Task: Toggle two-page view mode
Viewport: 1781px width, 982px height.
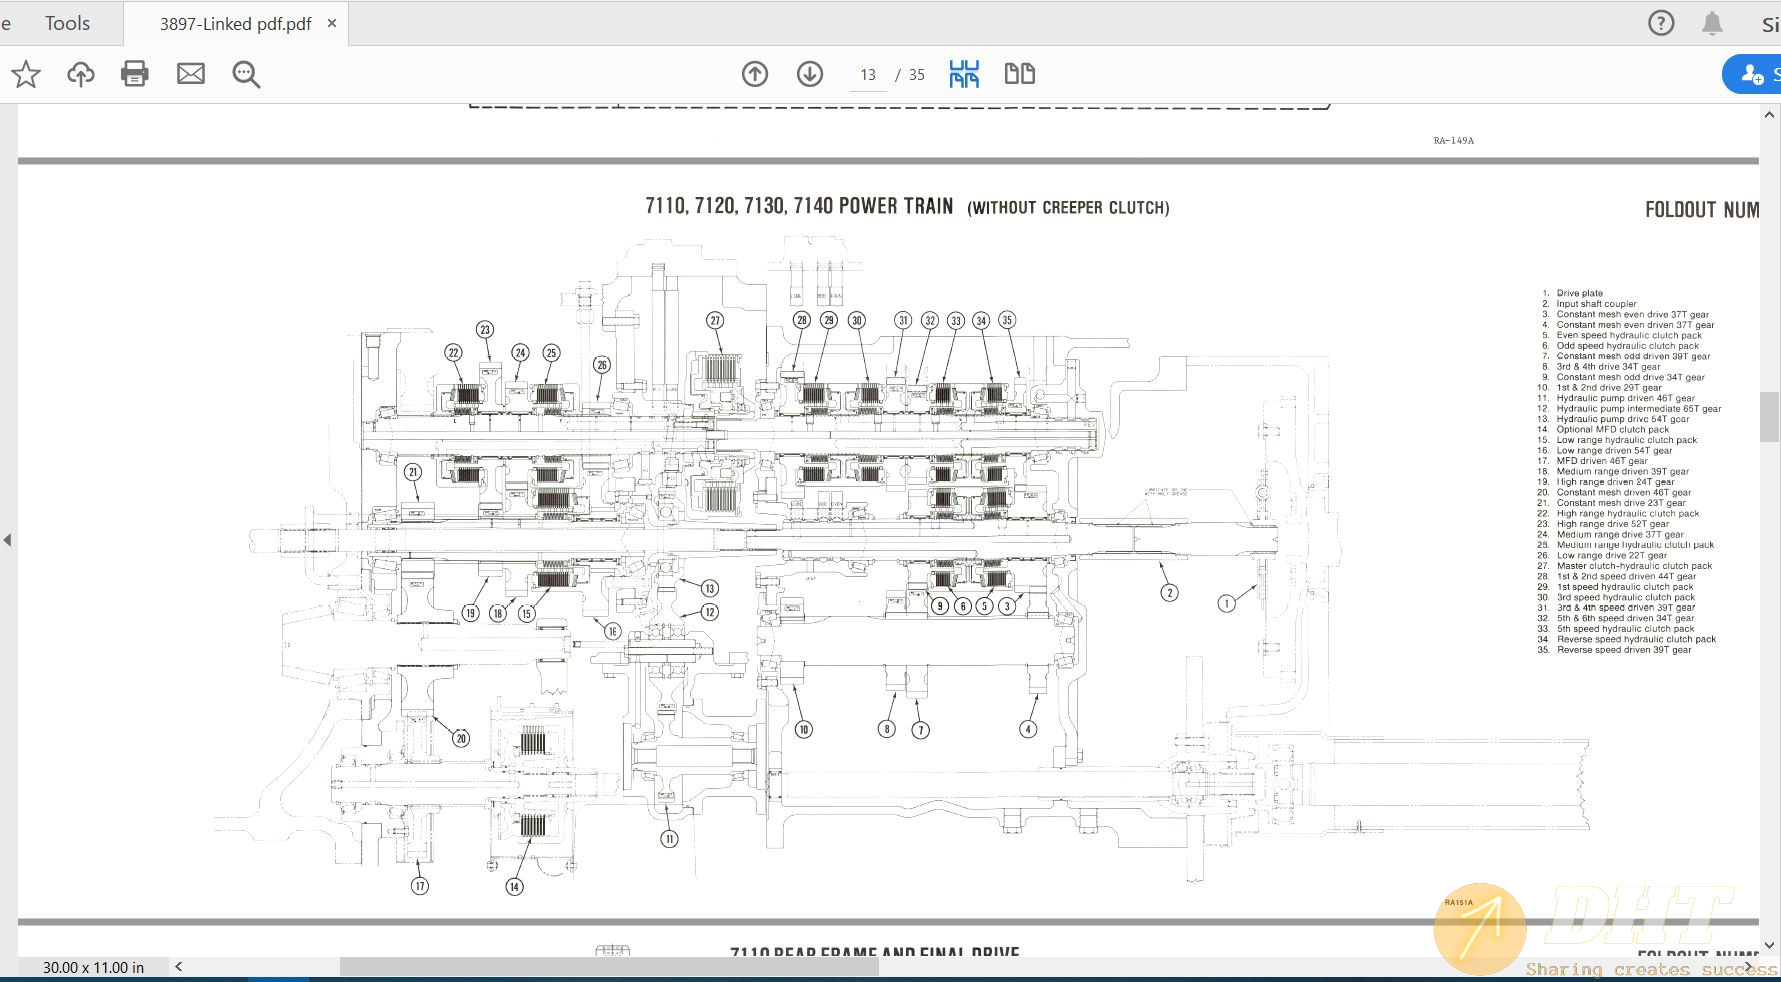Action: pyautogui.click(x=1019, y=73)
